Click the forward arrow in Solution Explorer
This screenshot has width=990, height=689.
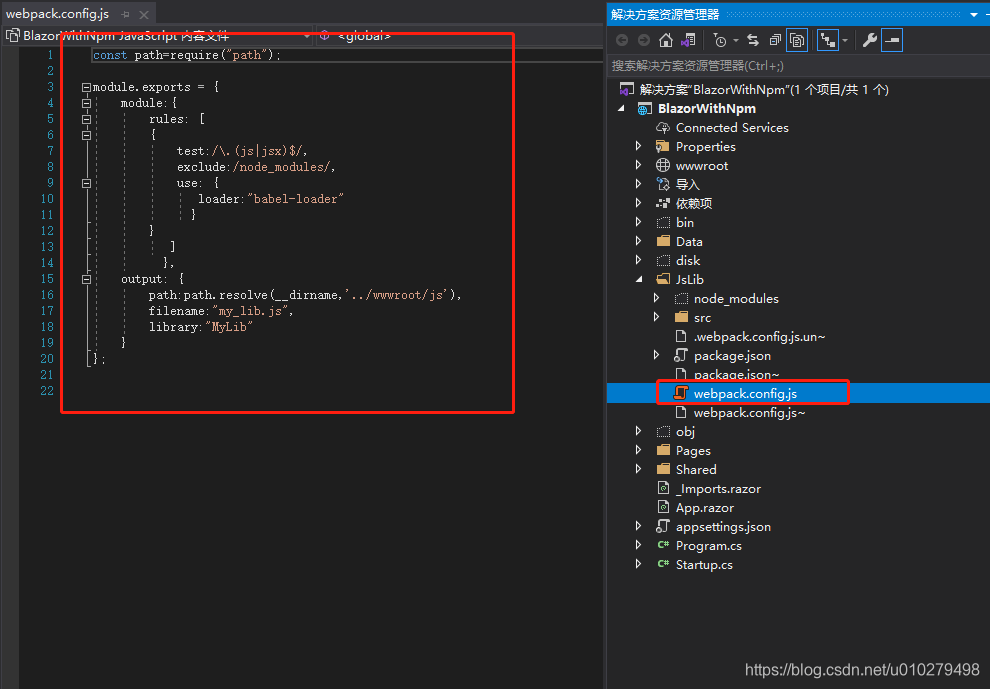[643, 40]
